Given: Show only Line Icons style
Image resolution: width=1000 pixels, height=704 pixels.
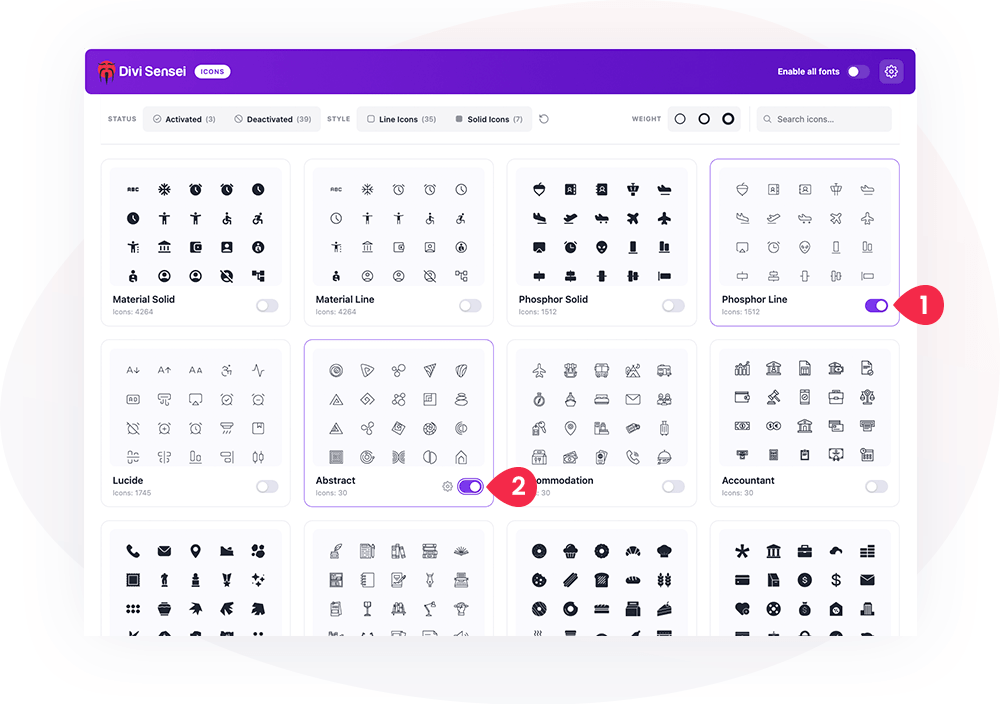Looking at the screenshot, I should click(401, 119).
